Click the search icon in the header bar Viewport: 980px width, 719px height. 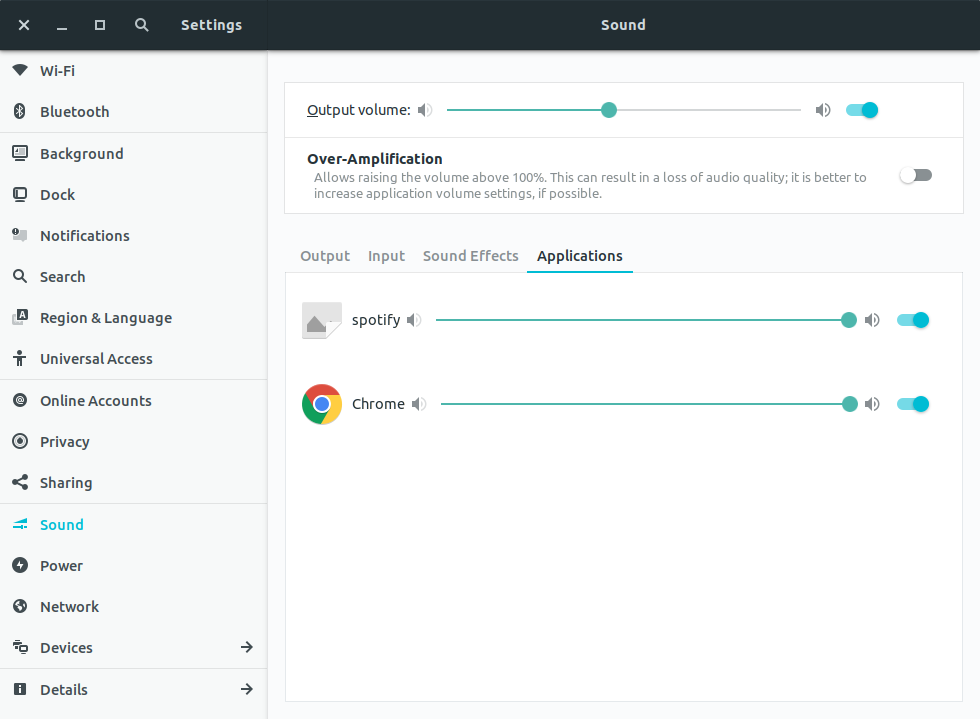tap(142, 25)
